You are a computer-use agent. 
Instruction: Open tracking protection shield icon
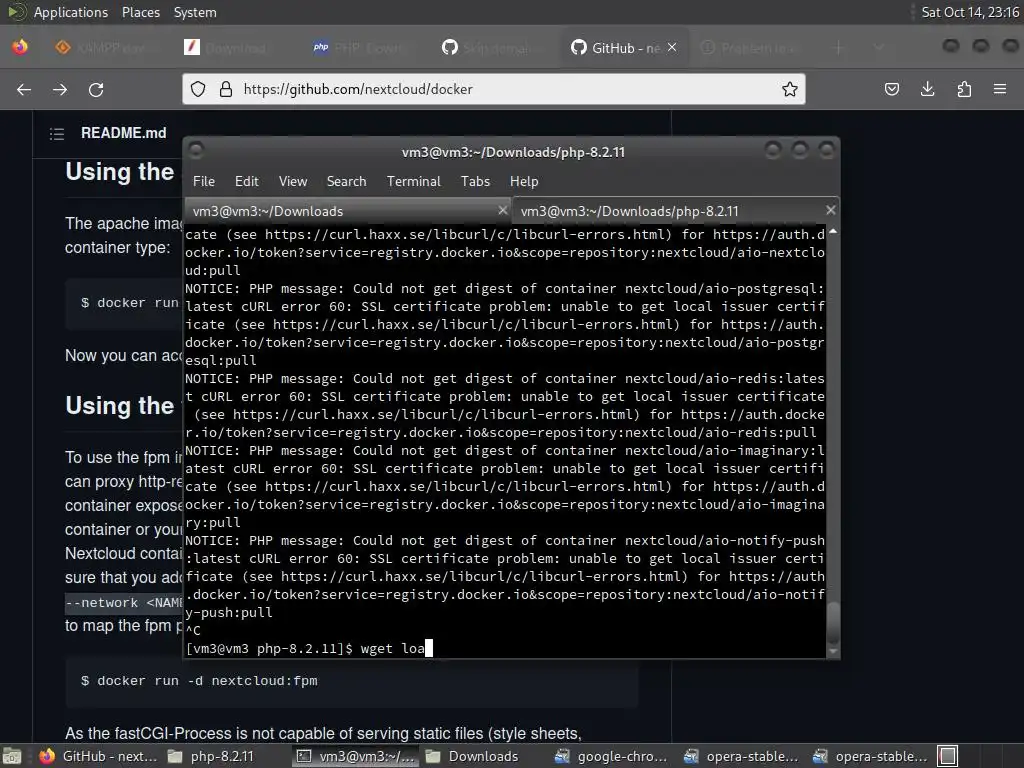[198, 89]
